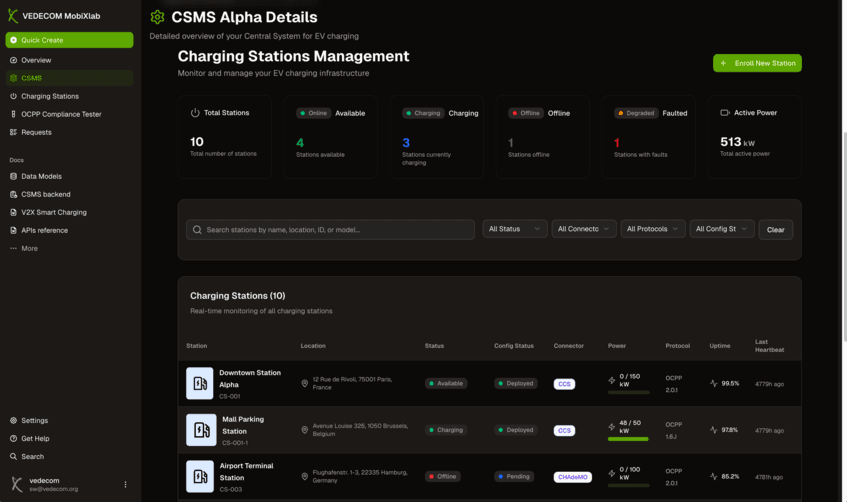Click the station search input field
This screenshot has width=847, height=502.
pyautogui.click(x=331, y=230)
